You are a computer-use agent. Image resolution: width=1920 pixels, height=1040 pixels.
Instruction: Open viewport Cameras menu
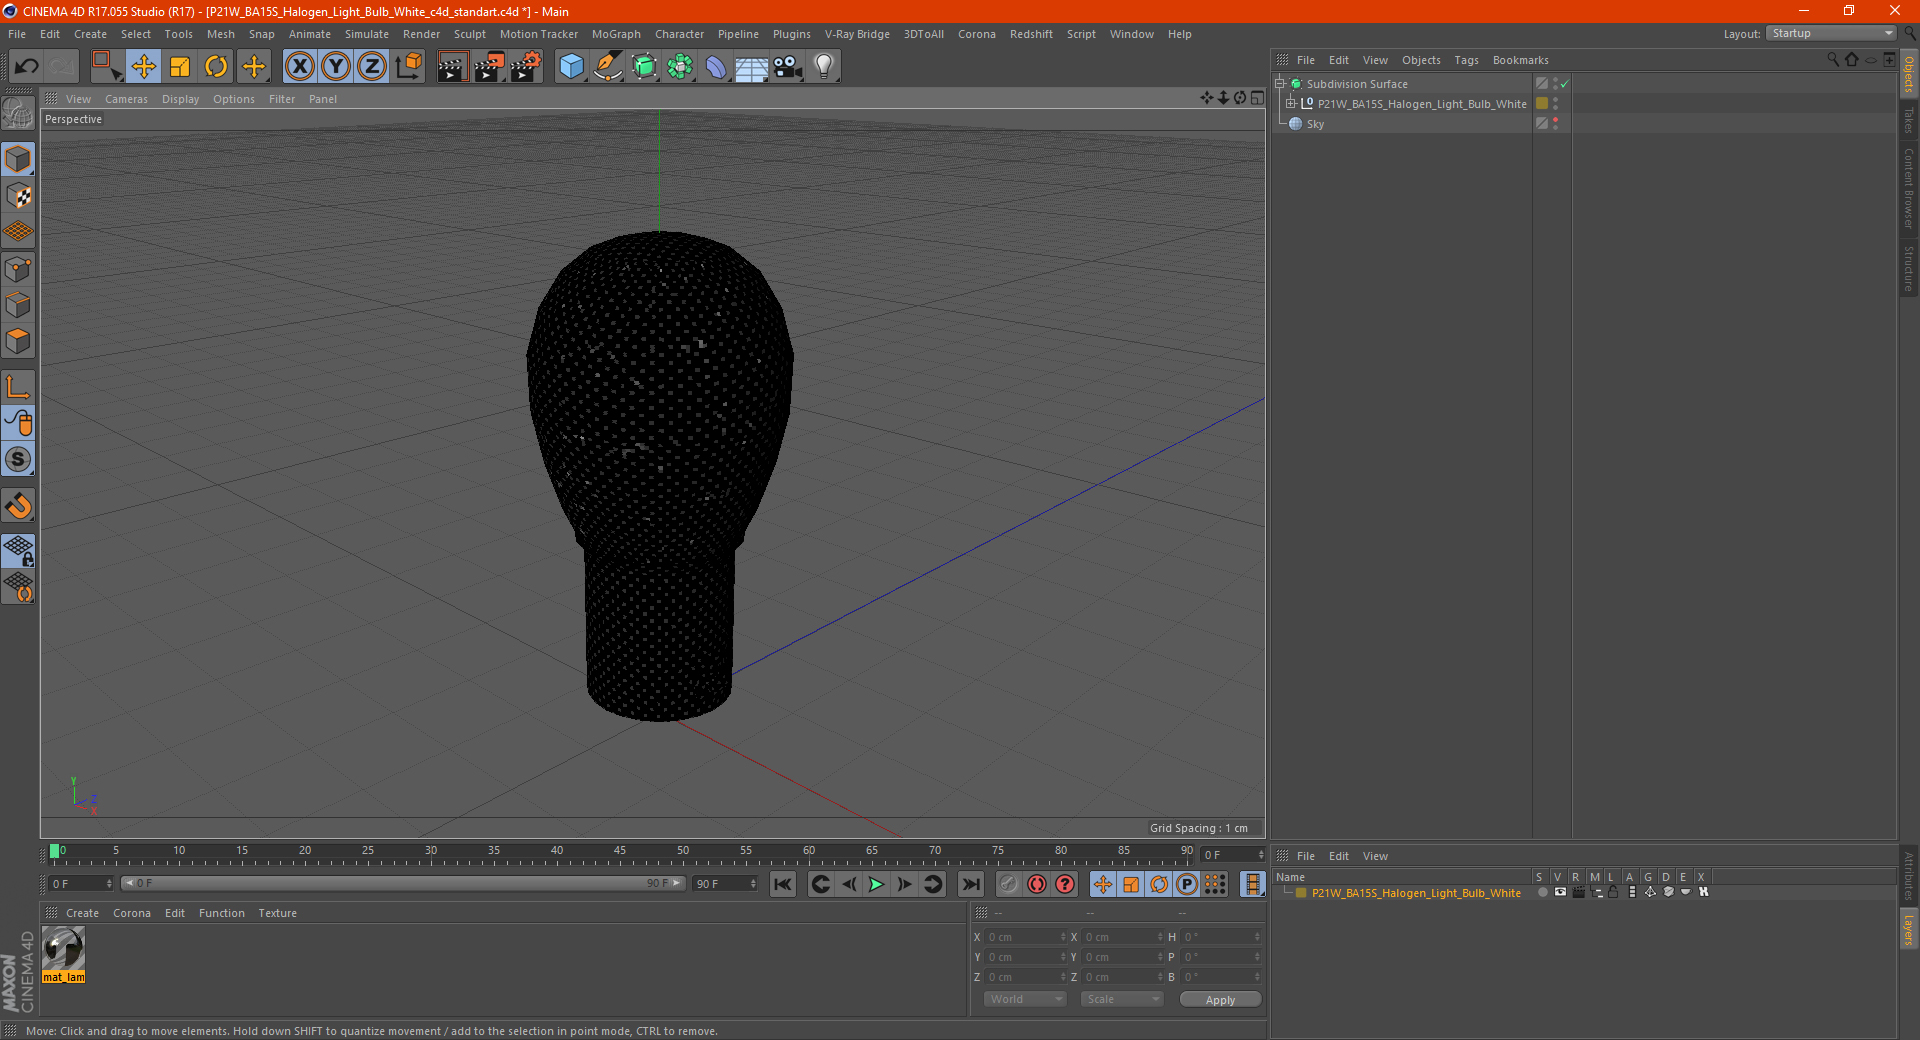pos(126,99)
